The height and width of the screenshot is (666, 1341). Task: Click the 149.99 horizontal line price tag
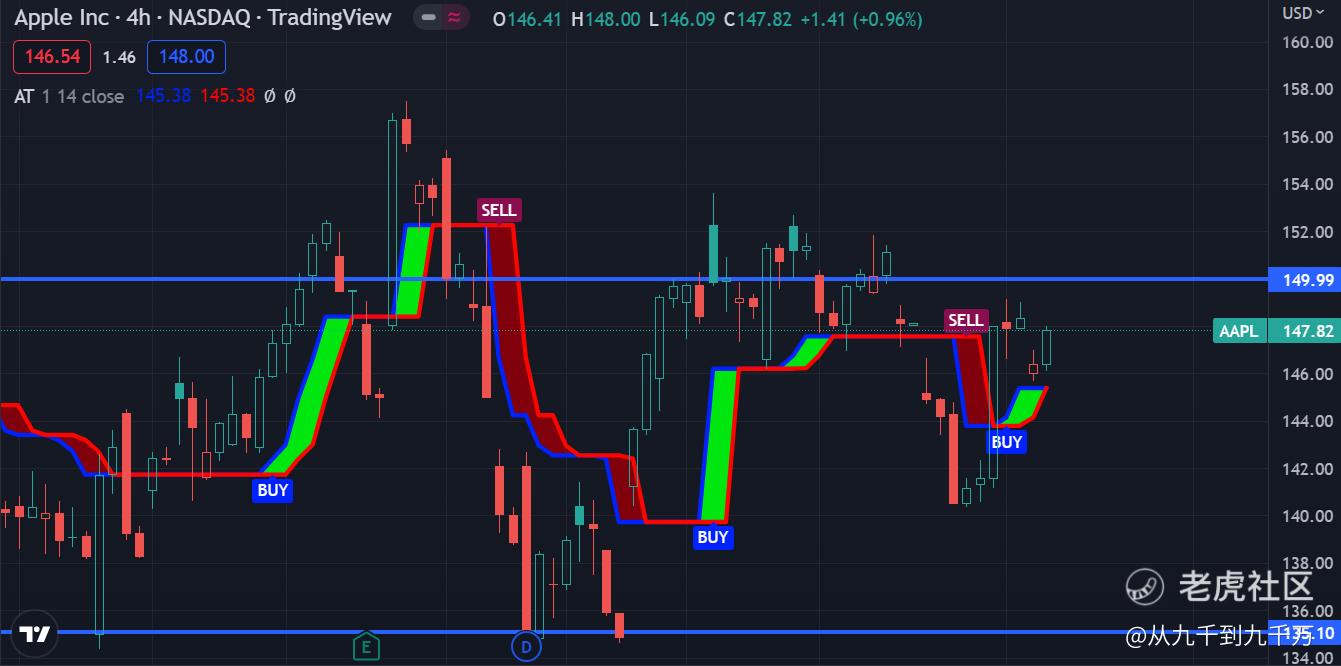tap(1304, 279)
